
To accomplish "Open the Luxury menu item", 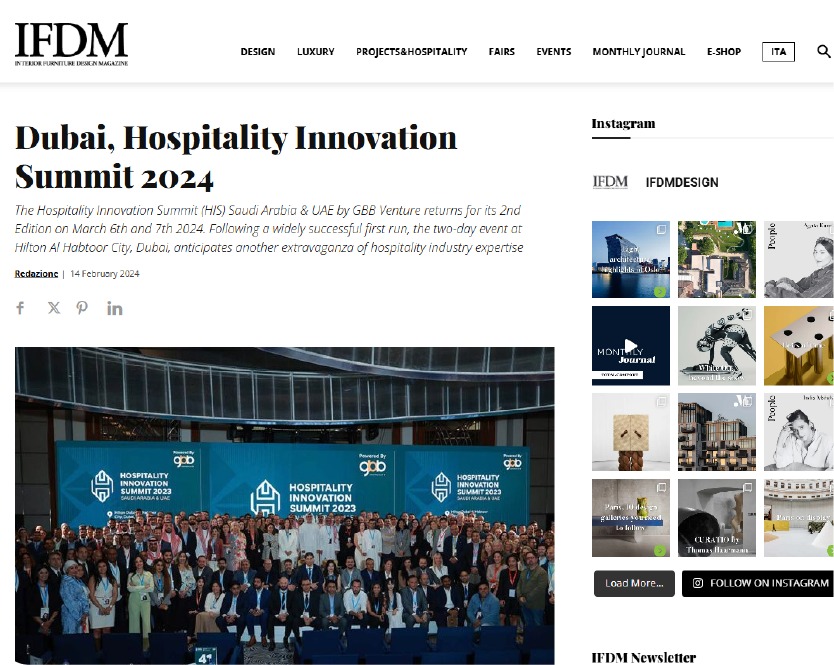I will [x=315, y=52].
